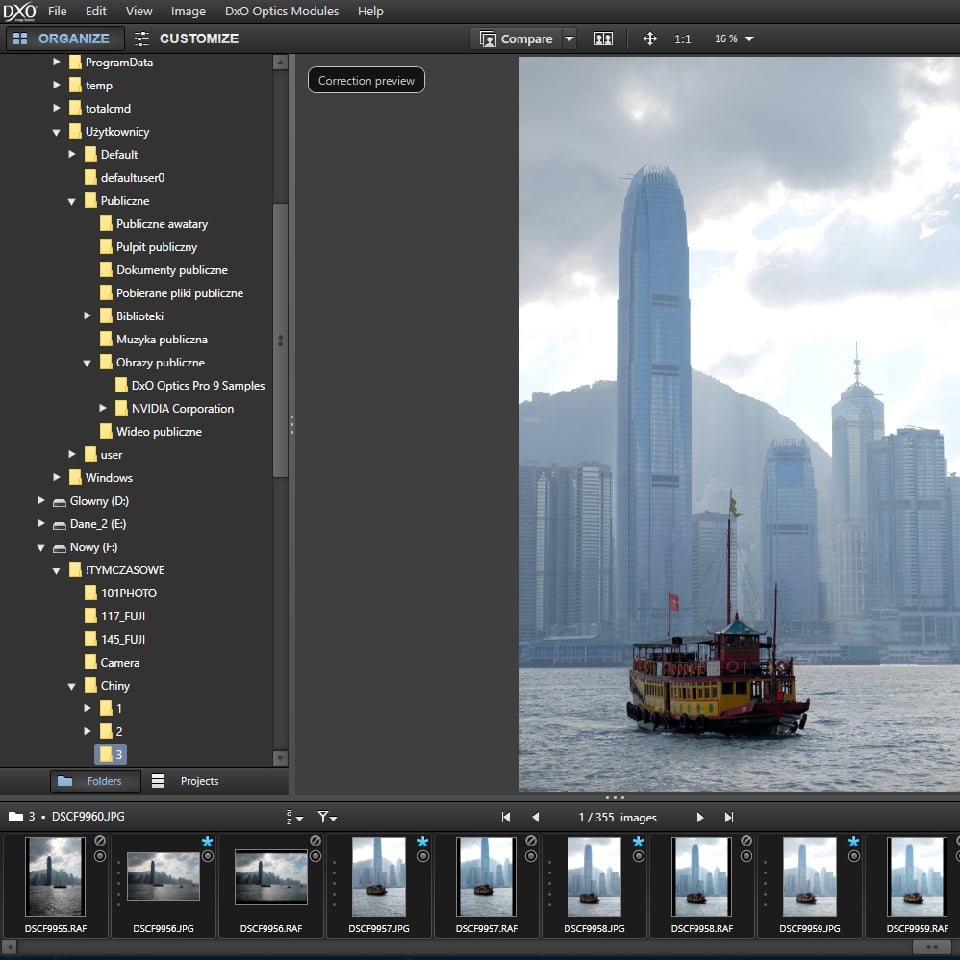
Task: Jump to the last image in filmstrip
Action: click(729, 817)
